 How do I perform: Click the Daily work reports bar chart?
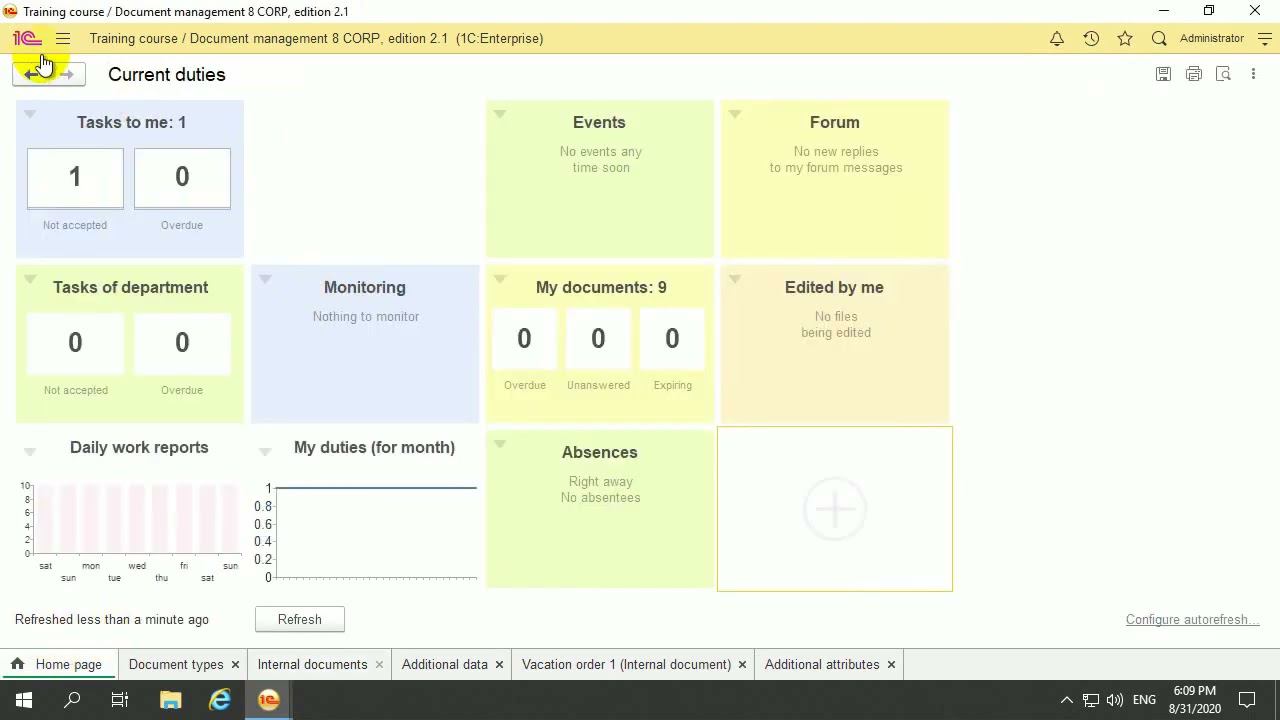pos(130,530)
